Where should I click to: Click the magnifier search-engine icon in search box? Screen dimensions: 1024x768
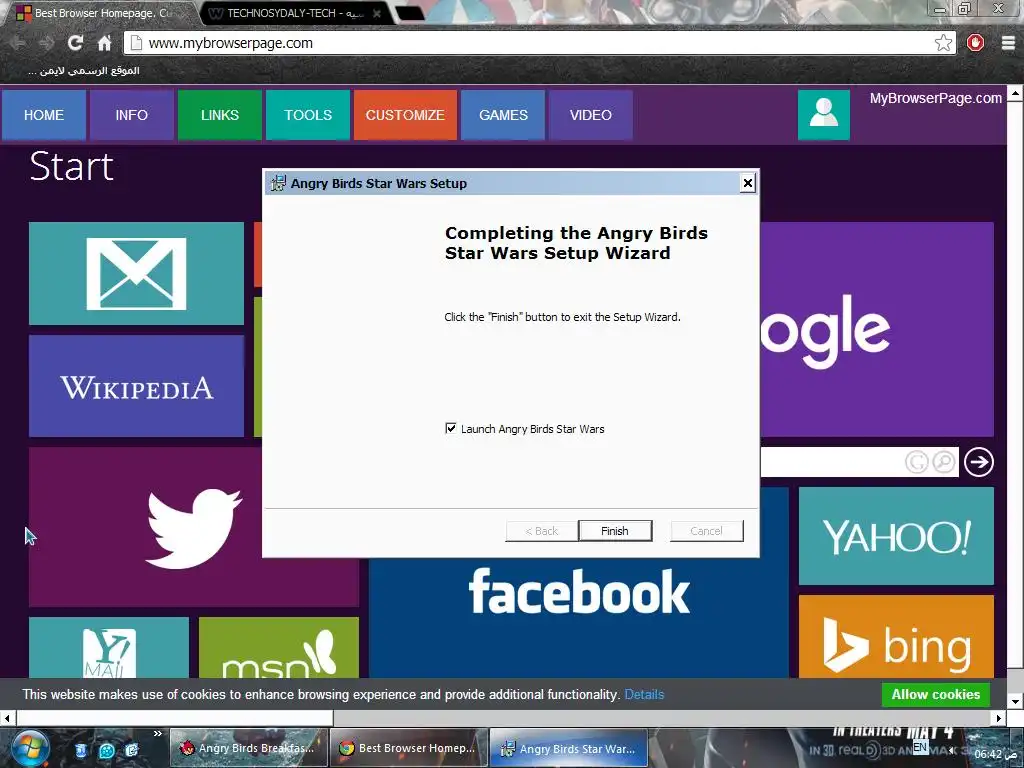pos(944,462)
